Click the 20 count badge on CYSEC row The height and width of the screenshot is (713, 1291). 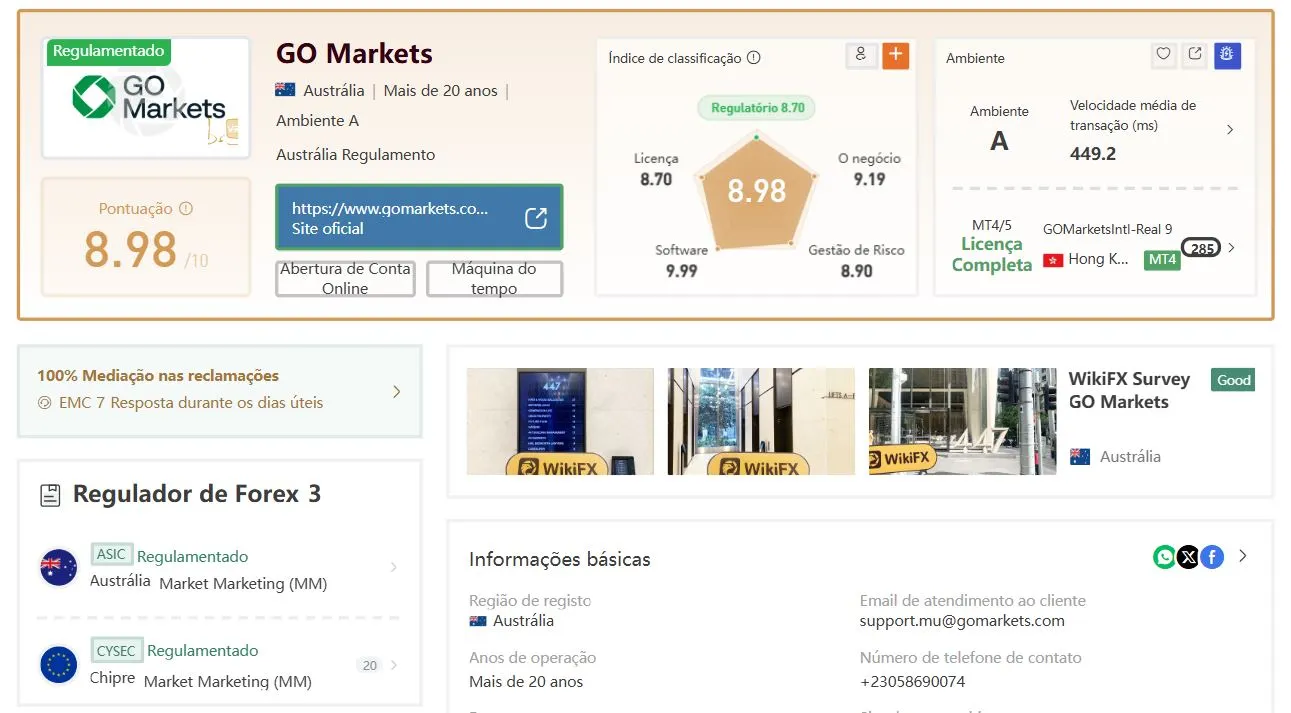click(x=370, y=665)
